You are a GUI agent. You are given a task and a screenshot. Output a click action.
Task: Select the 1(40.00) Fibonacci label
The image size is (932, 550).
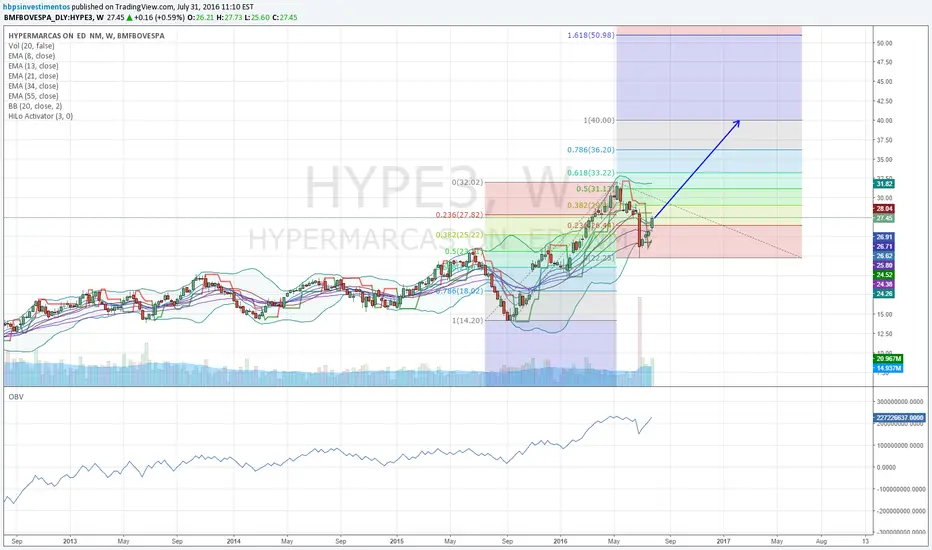point(599,120)
